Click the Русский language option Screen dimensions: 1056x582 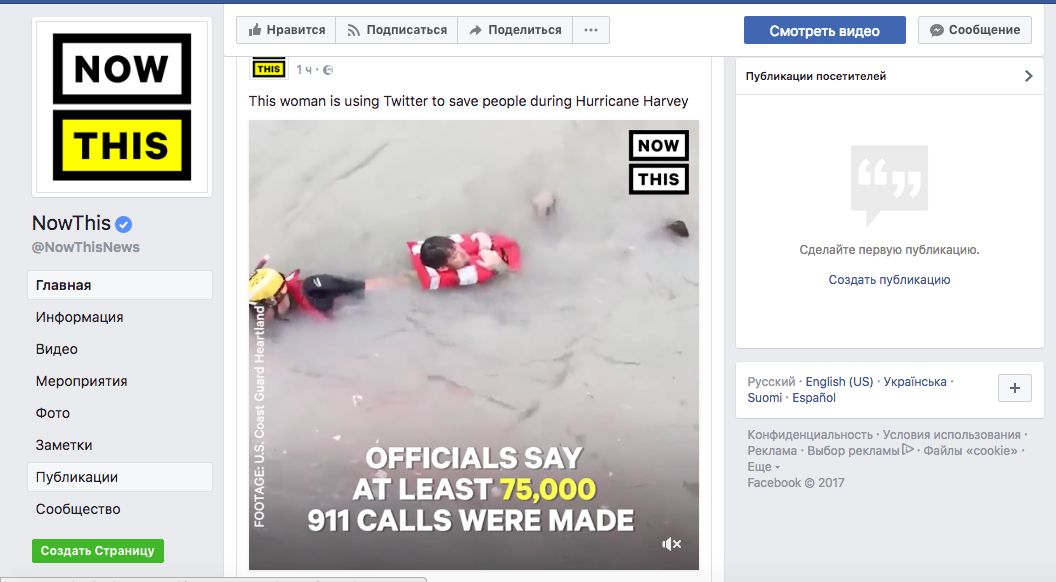[771, 381]
